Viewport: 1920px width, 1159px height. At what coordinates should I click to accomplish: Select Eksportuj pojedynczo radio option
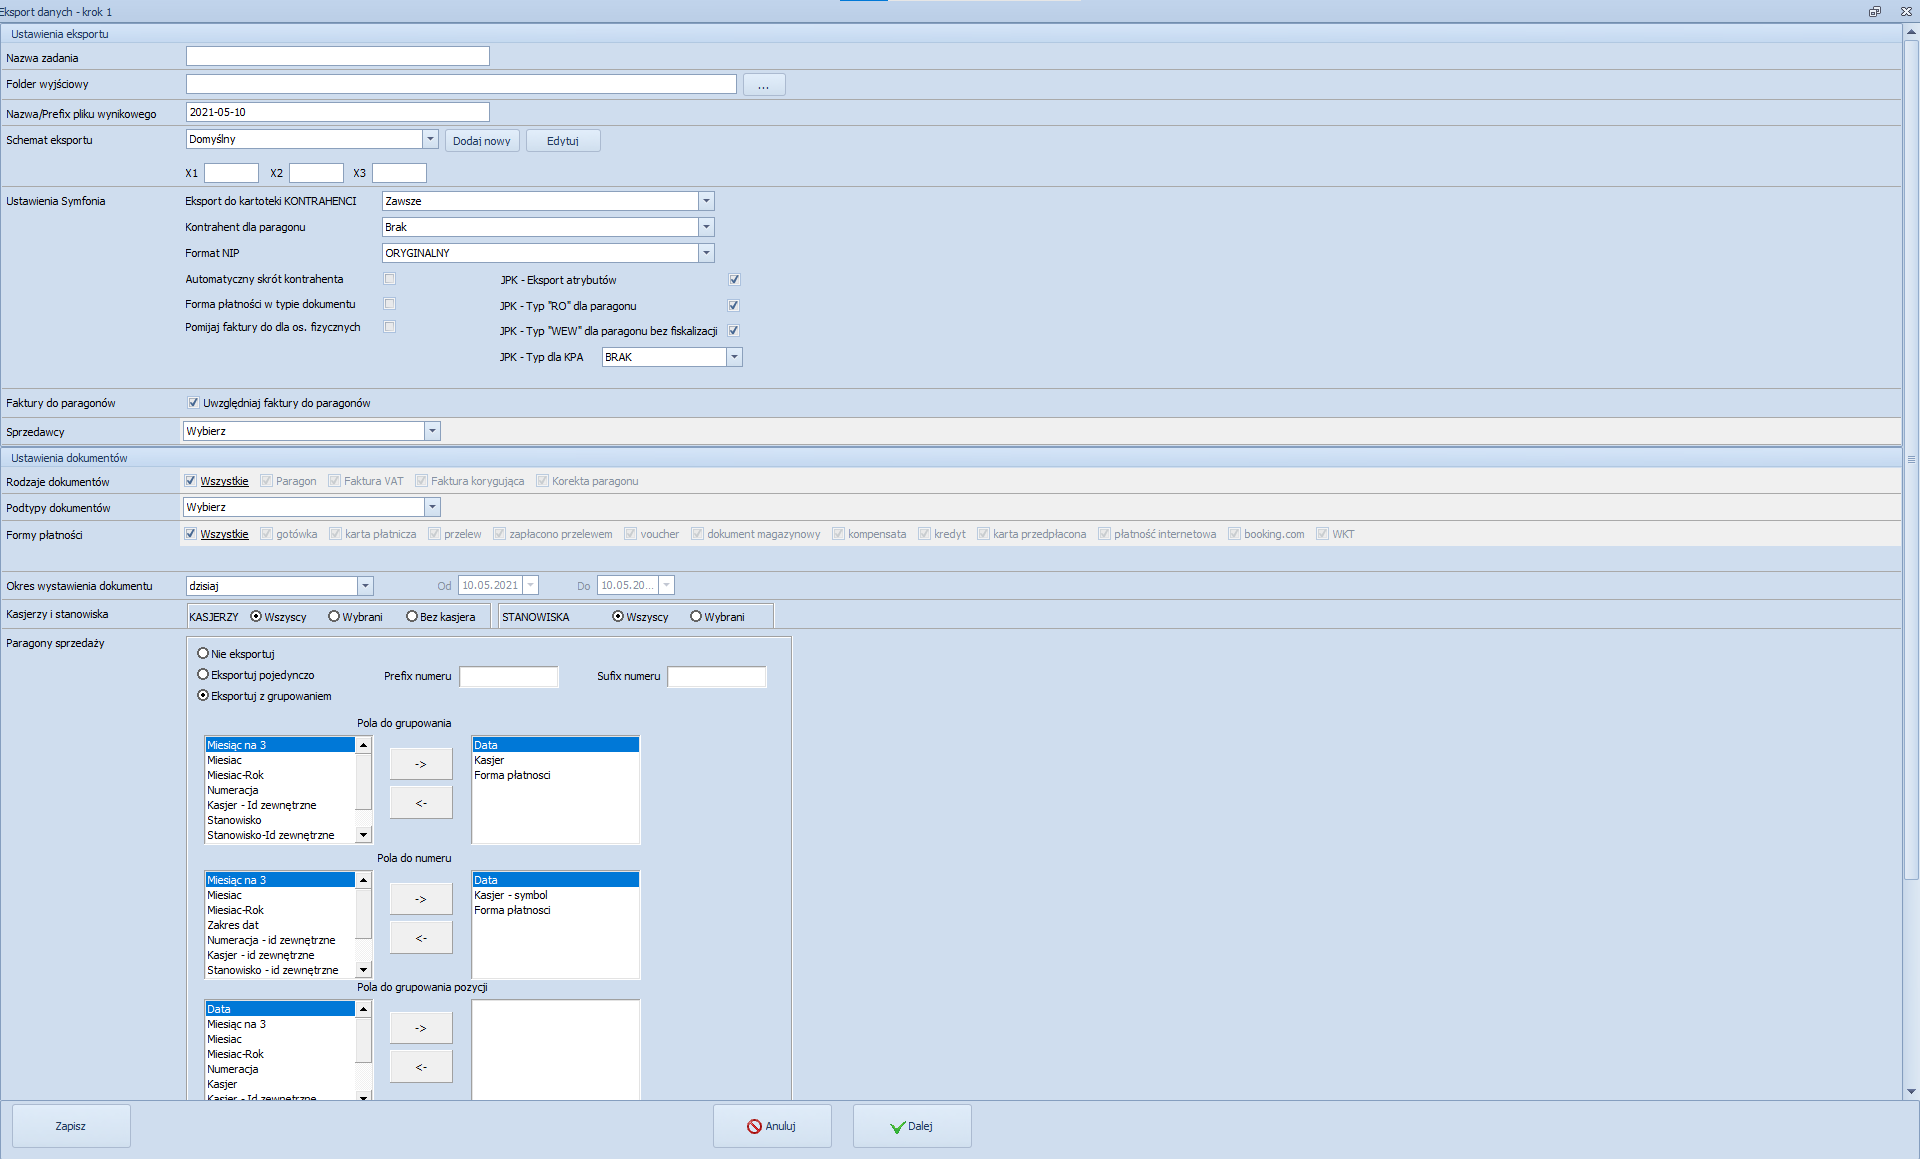(203, 675)
